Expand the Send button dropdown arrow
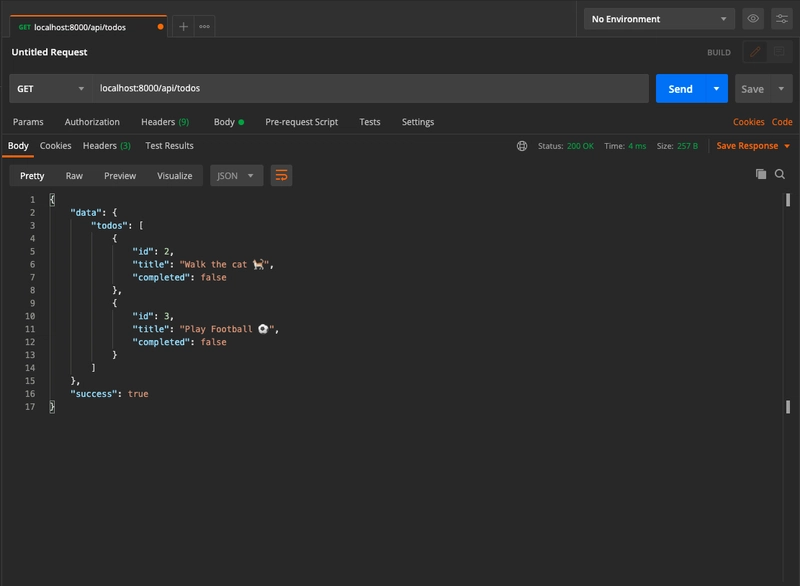The image size is (800, 586). pyautogui.click(x=716, y=89)
